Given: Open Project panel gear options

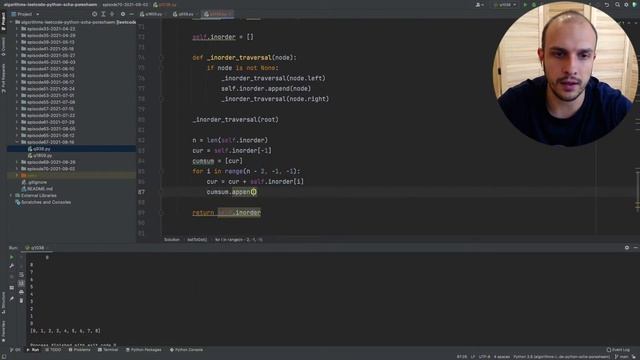Looking at the screenshot, I should [x=122, y=14].
